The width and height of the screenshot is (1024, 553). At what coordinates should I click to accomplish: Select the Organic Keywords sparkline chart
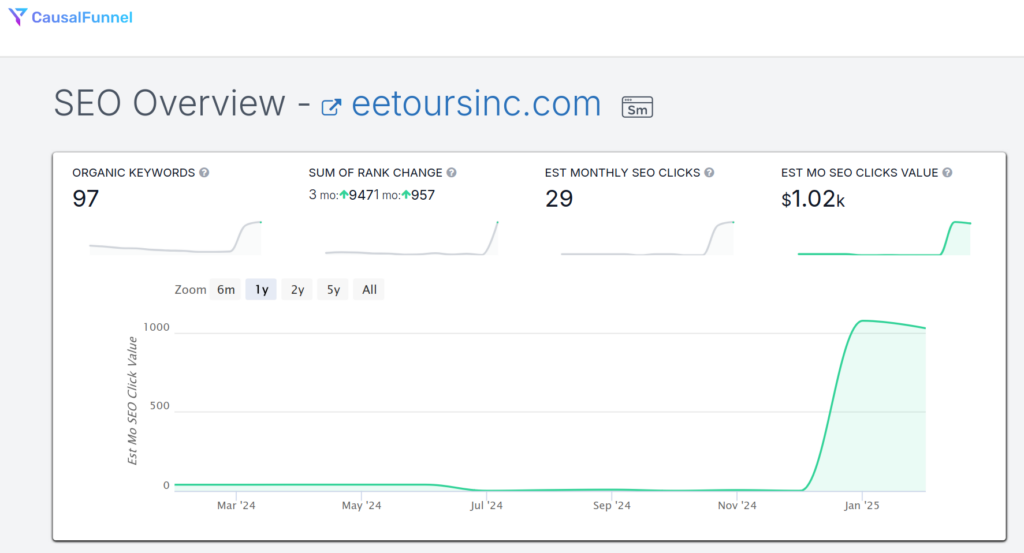click(x=175, y=238)
